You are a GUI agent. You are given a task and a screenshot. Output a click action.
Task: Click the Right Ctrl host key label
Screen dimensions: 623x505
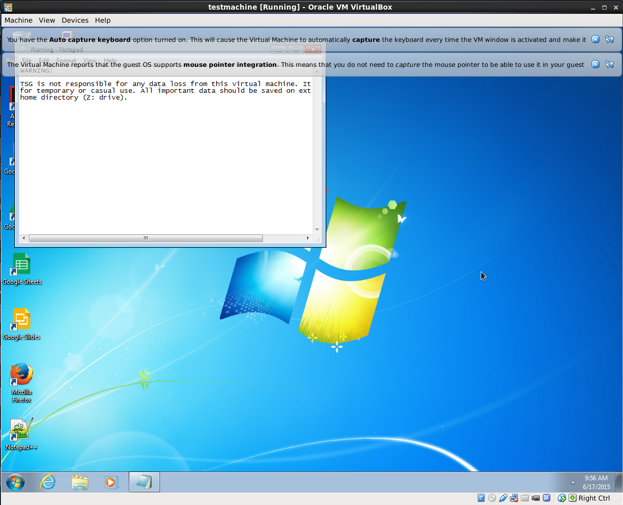(594, 498)
